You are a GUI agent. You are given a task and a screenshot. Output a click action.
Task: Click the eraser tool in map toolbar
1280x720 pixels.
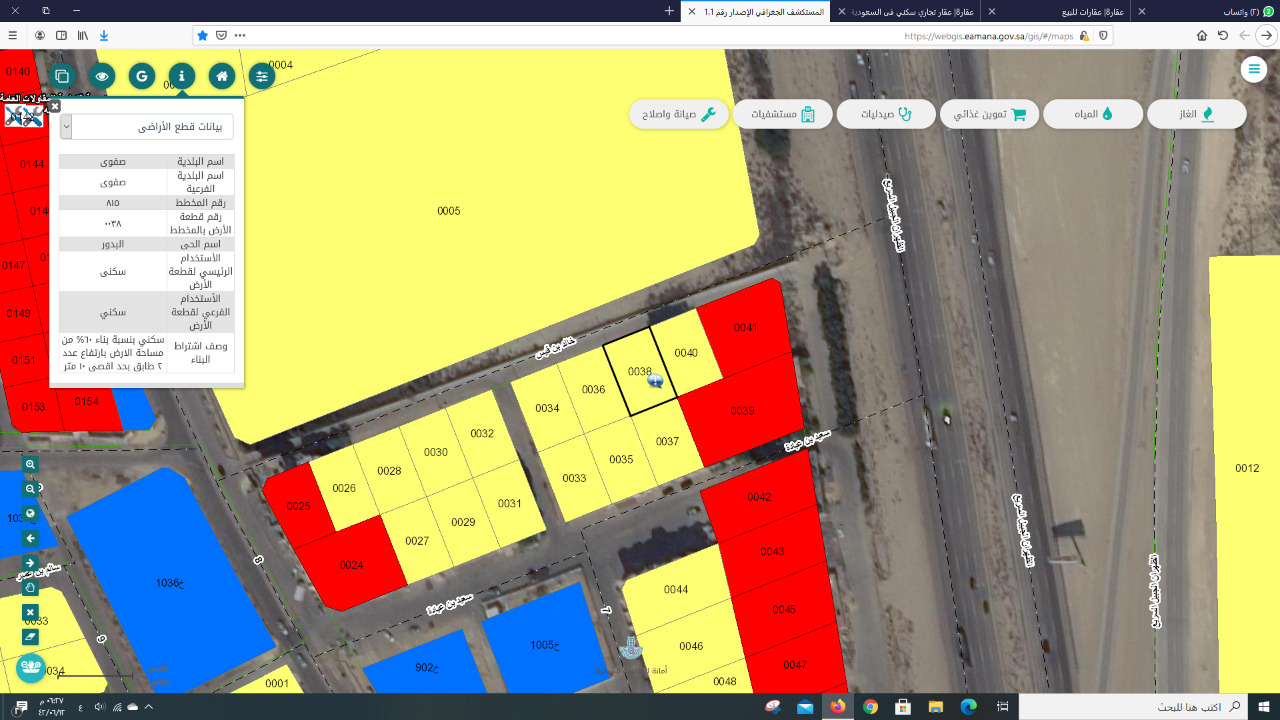coord(30,636)
